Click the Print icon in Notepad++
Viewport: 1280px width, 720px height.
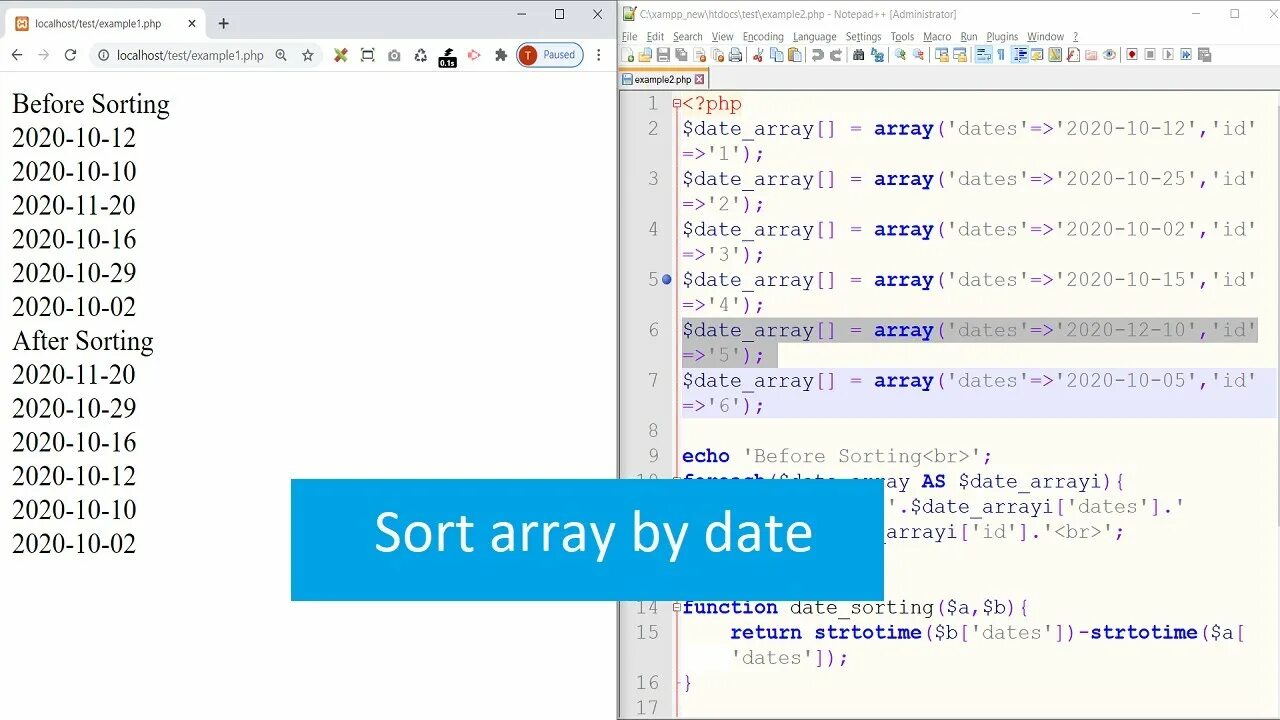click(x=736, y=55)
